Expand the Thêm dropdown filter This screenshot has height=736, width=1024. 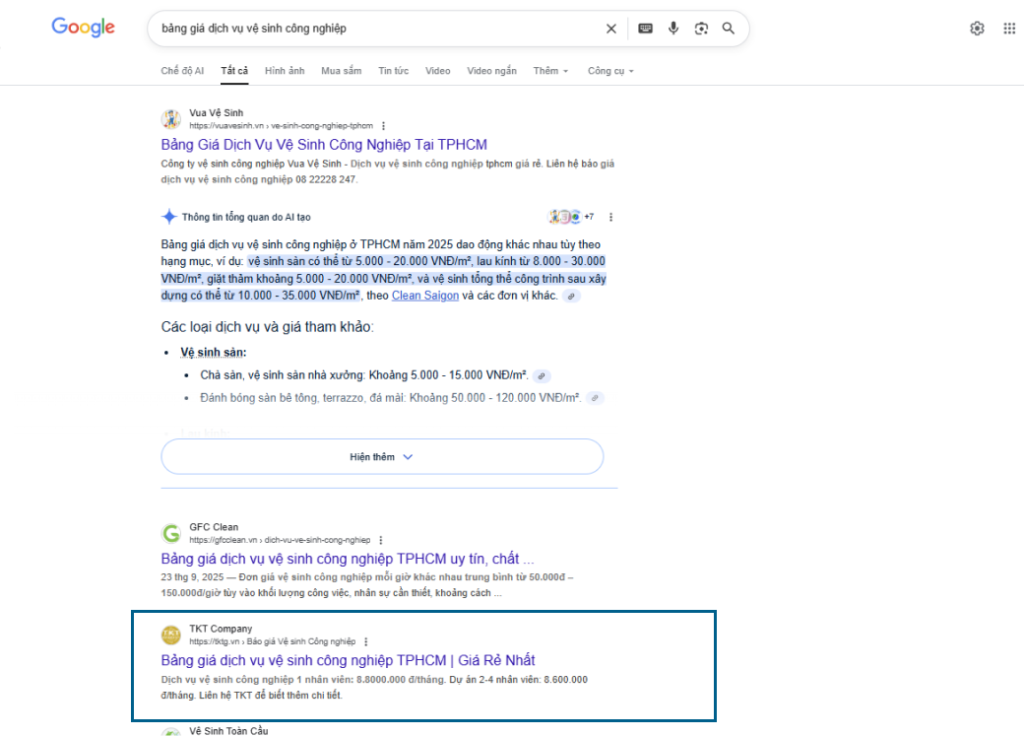click(x=550, y=71)
